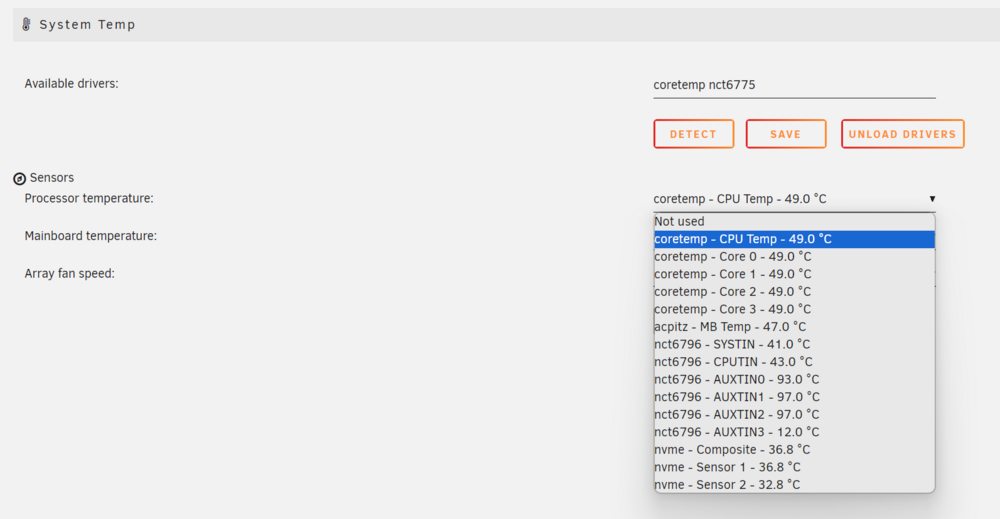The width and height of the screenshot is (1000, 519).
Task: Click the Mainboard temperature label
Action: pyautogui.click(x=91, y=236)
